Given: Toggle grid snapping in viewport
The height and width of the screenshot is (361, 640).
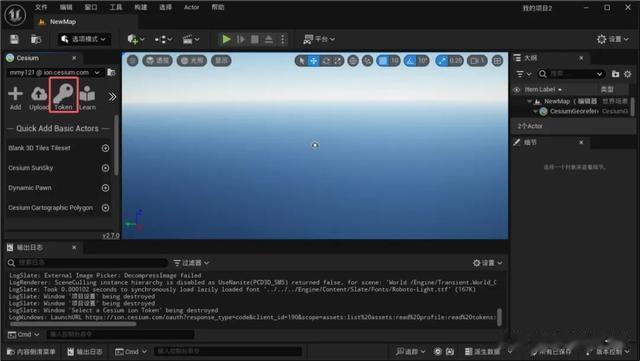Looking at the screenshot, I should pyautogui.click(x=383, y=61).
